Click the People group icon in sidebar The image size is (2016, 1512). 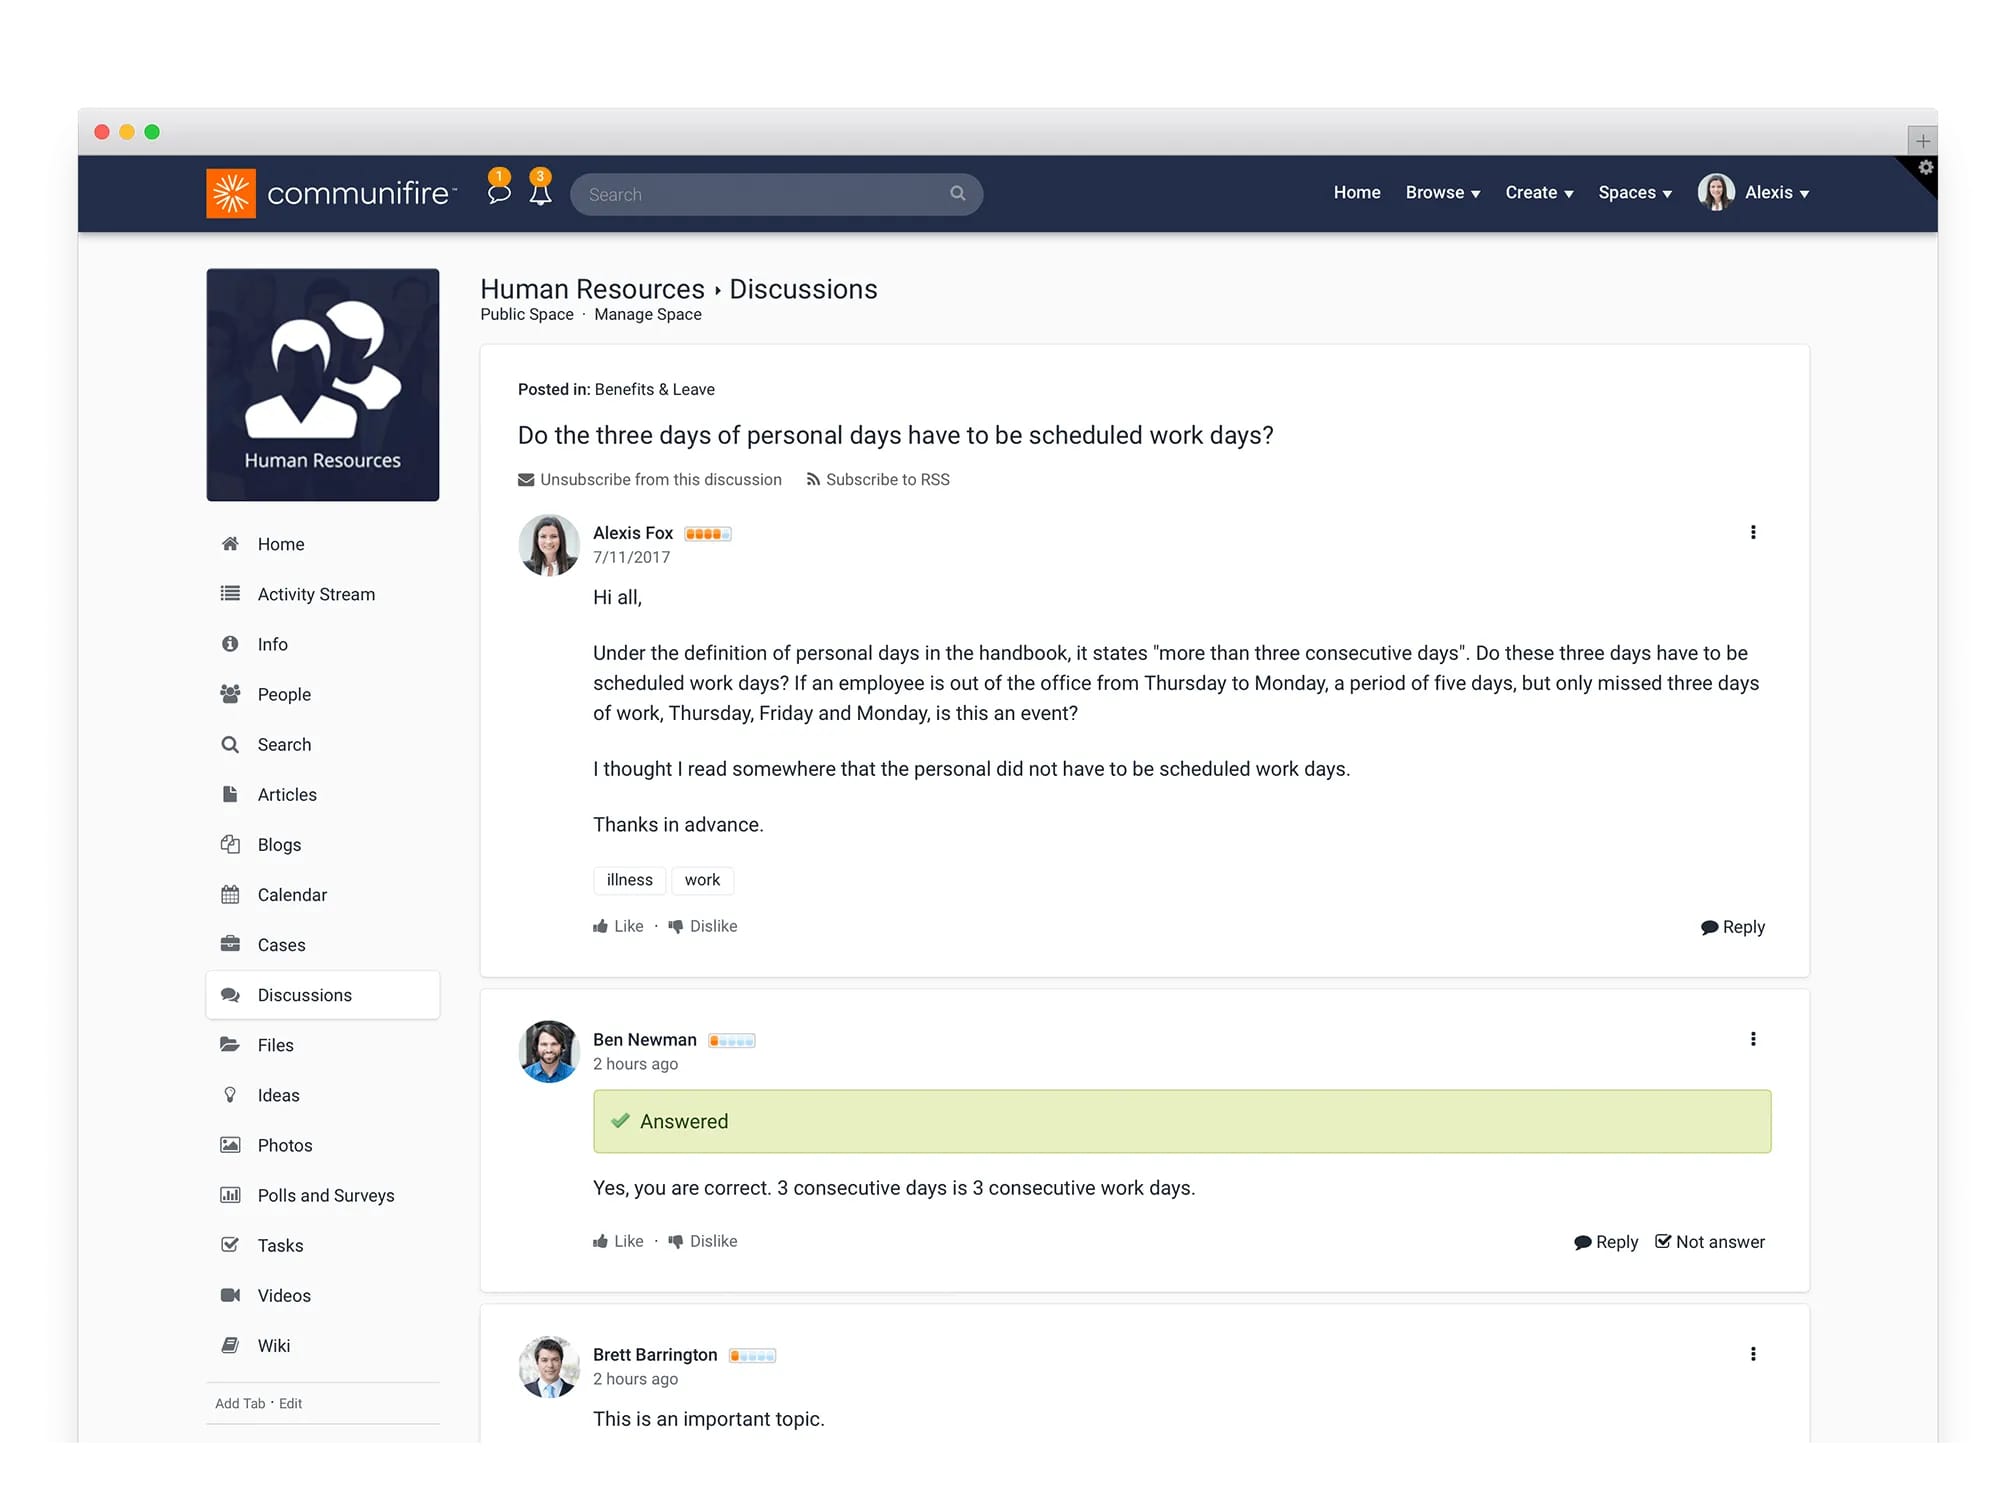(230, 694)
